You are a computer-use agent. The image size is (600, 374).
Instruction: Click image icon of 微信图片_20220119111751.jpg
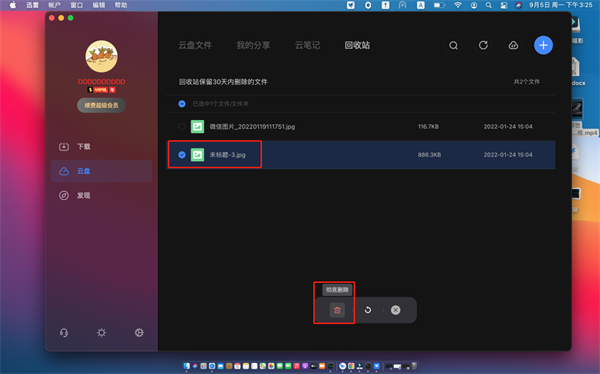click(197, 126)
